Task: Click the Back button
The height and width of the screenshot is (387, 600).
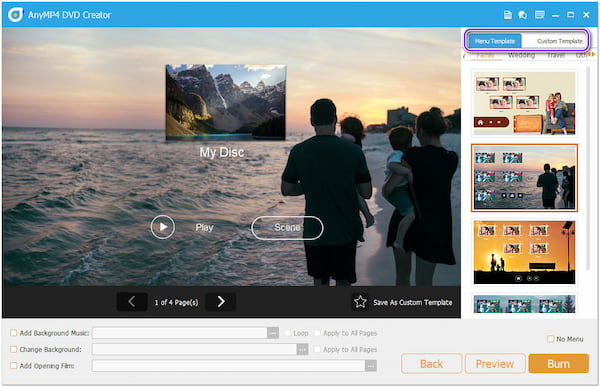Action: pos(431,364)
